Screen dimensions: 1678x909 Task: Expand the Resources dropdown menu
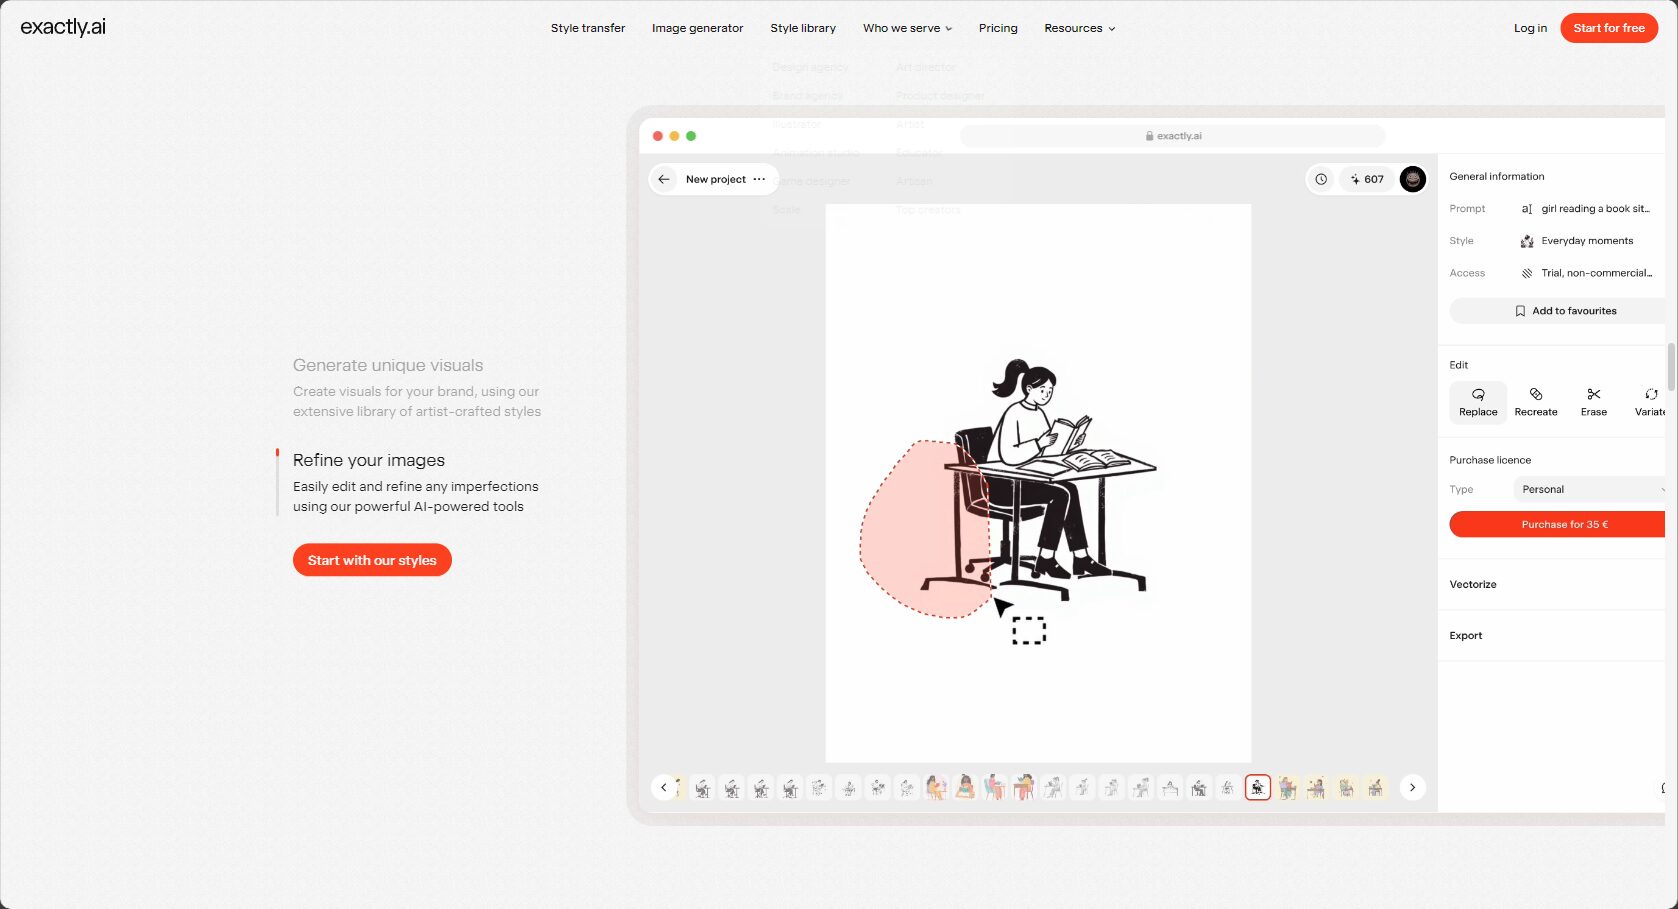(1079, 28)
